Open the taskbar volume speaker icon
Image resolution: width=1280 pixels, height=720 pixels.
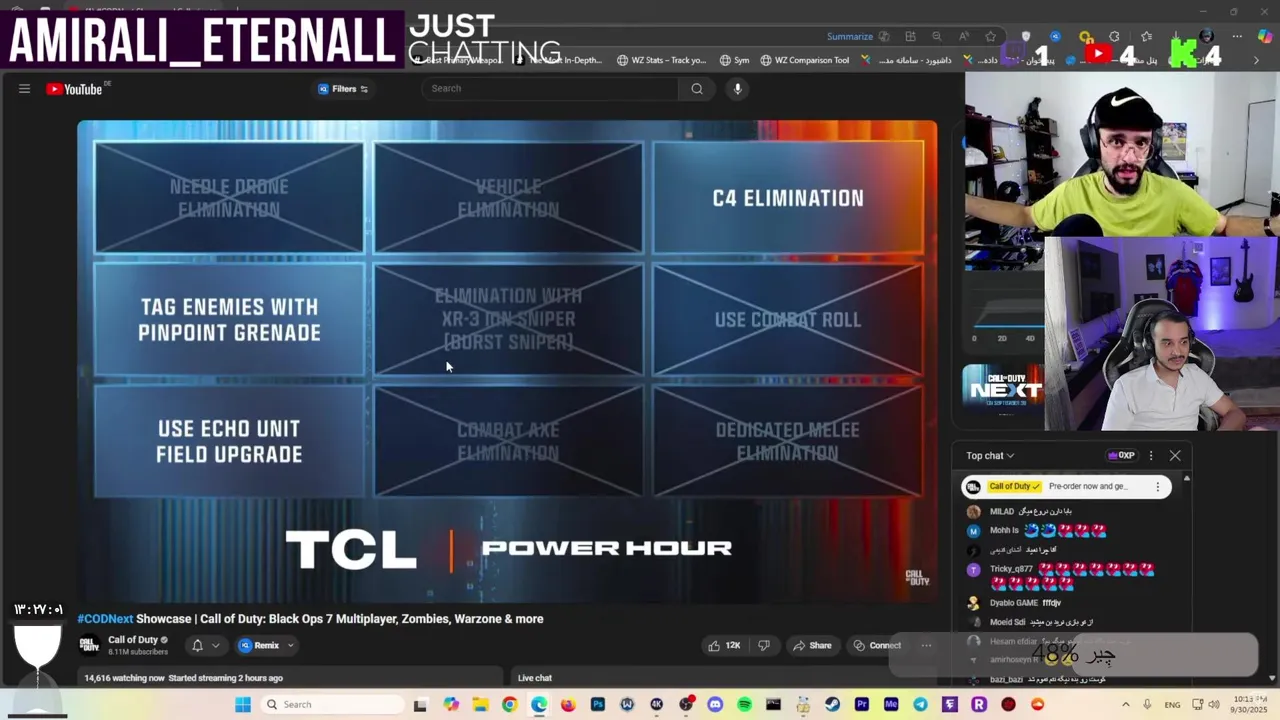[1214, 704]
